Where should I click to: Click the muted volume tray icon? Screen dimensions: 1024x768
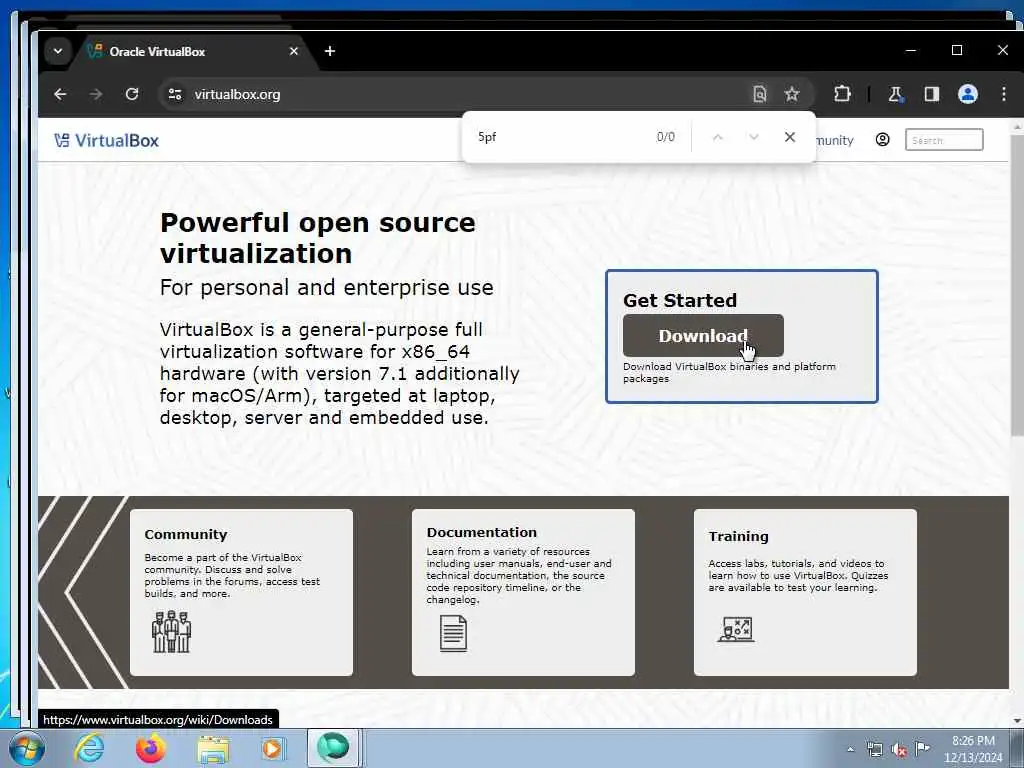899,749
